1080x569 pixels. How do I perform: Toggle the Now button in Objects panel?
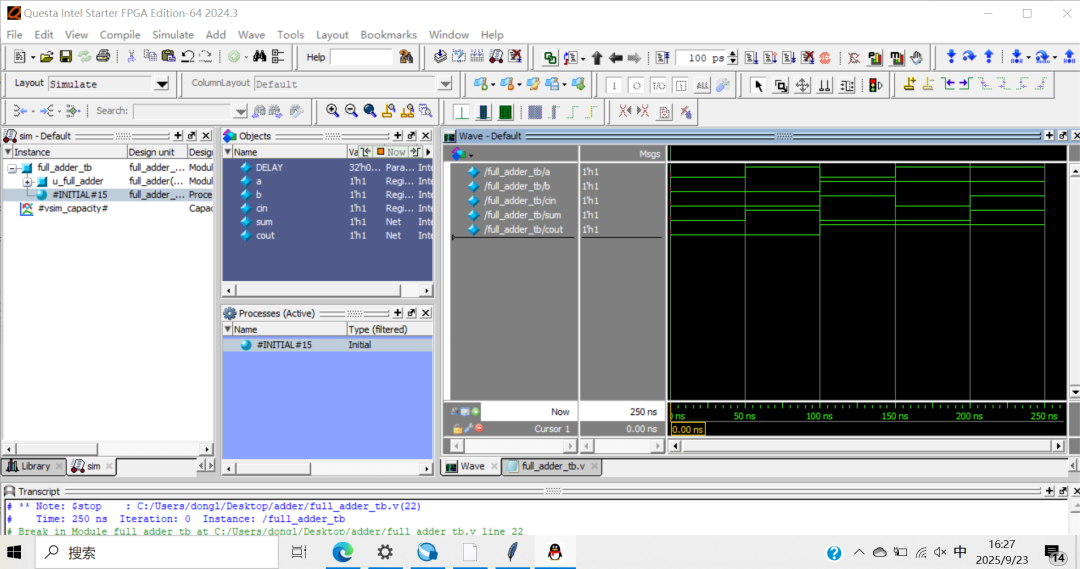[391, 151]
